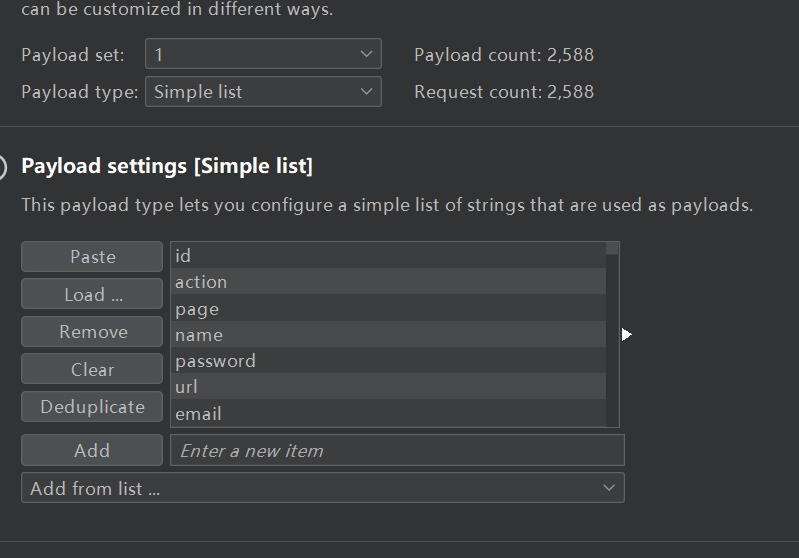The image size is (799, 558).
Task: Choose the 'name' list item
Action: click(387, 335)
